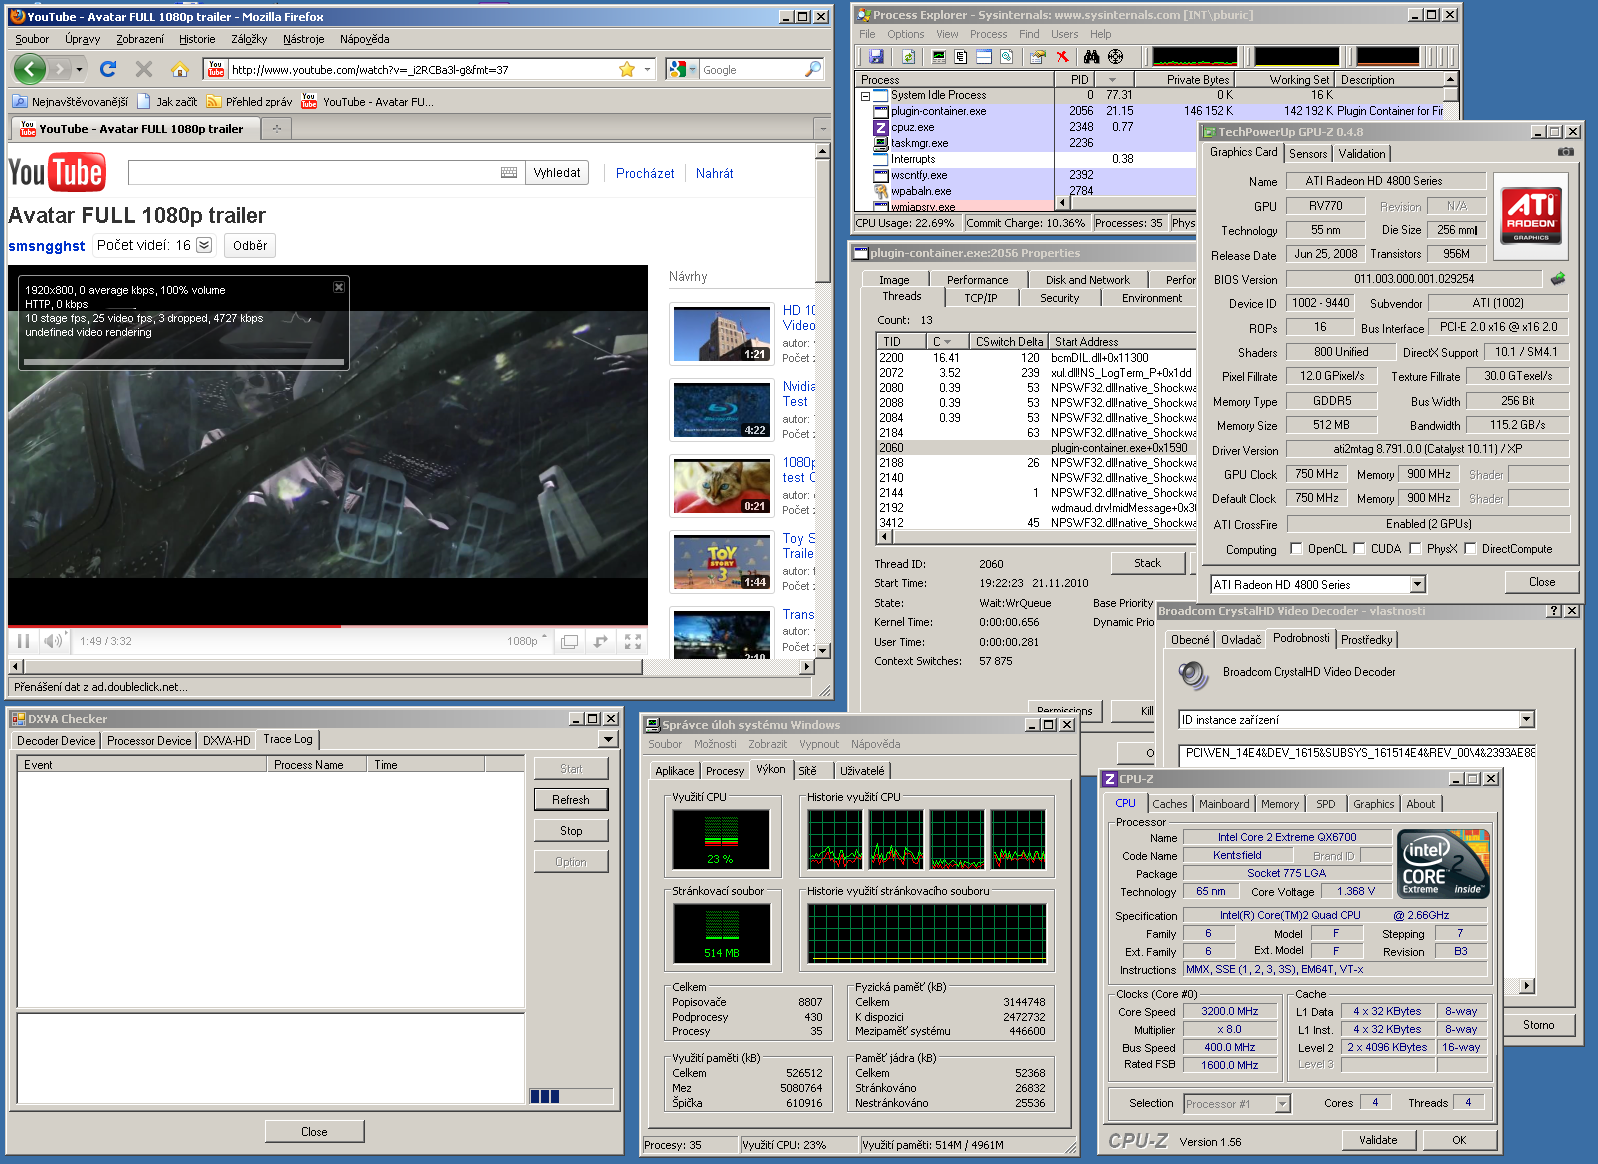Open the Mainboard tab in CPU-Z
Image resolution: width=1598 pixels, height=1164 pixels.
coord(1224,804)
